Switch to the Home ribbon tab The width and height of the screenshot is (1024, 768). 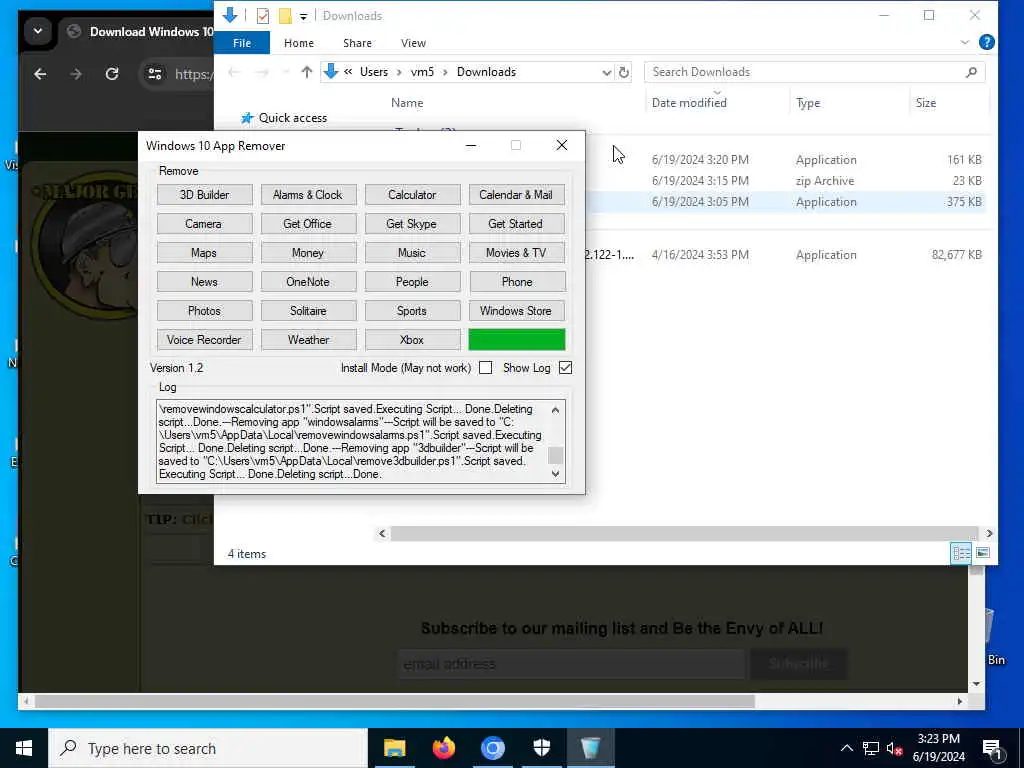[x=298, y=43]
